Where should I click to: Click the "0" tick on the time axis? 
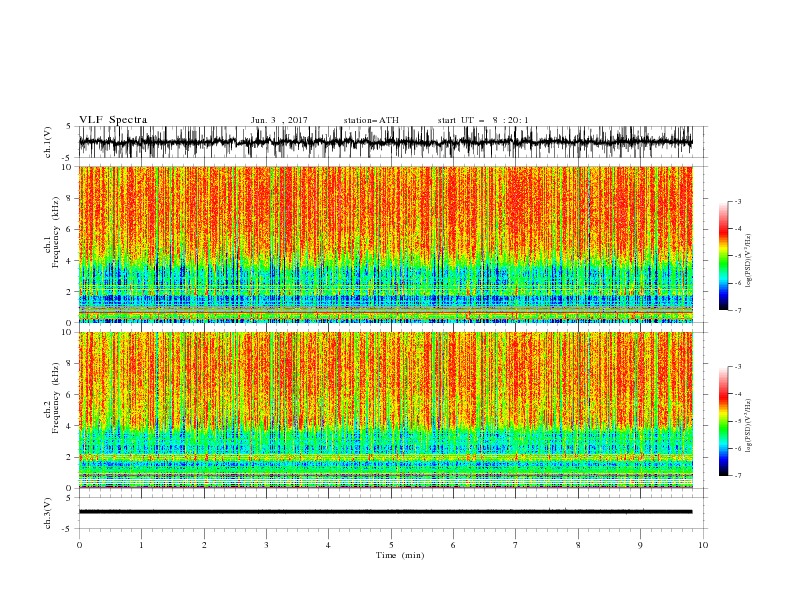click(79, 545)
